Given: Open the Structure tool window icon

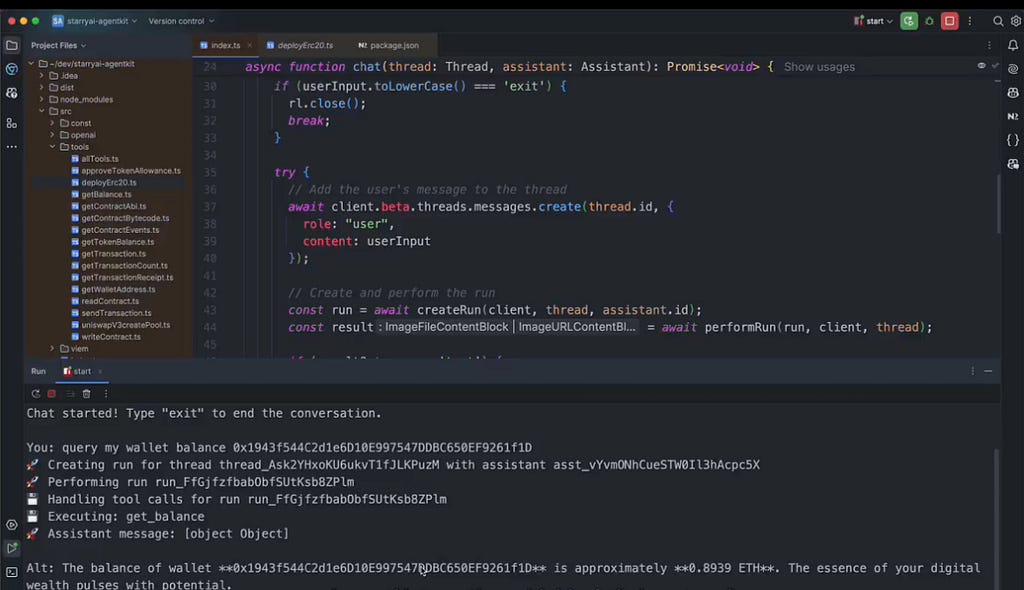Looking at the screenshot, I should (x=12, y=123).
